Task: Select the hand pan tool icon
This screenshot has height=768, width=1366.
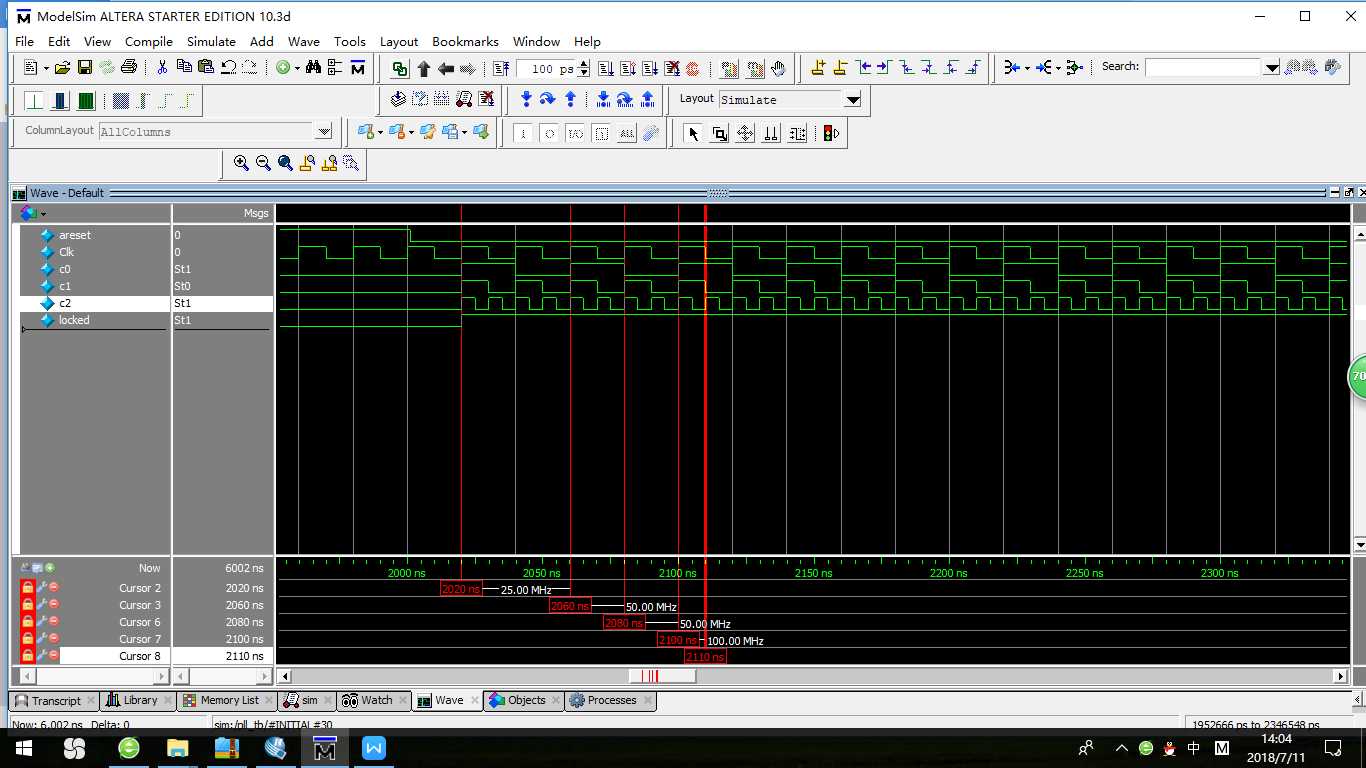Action: 778,68
